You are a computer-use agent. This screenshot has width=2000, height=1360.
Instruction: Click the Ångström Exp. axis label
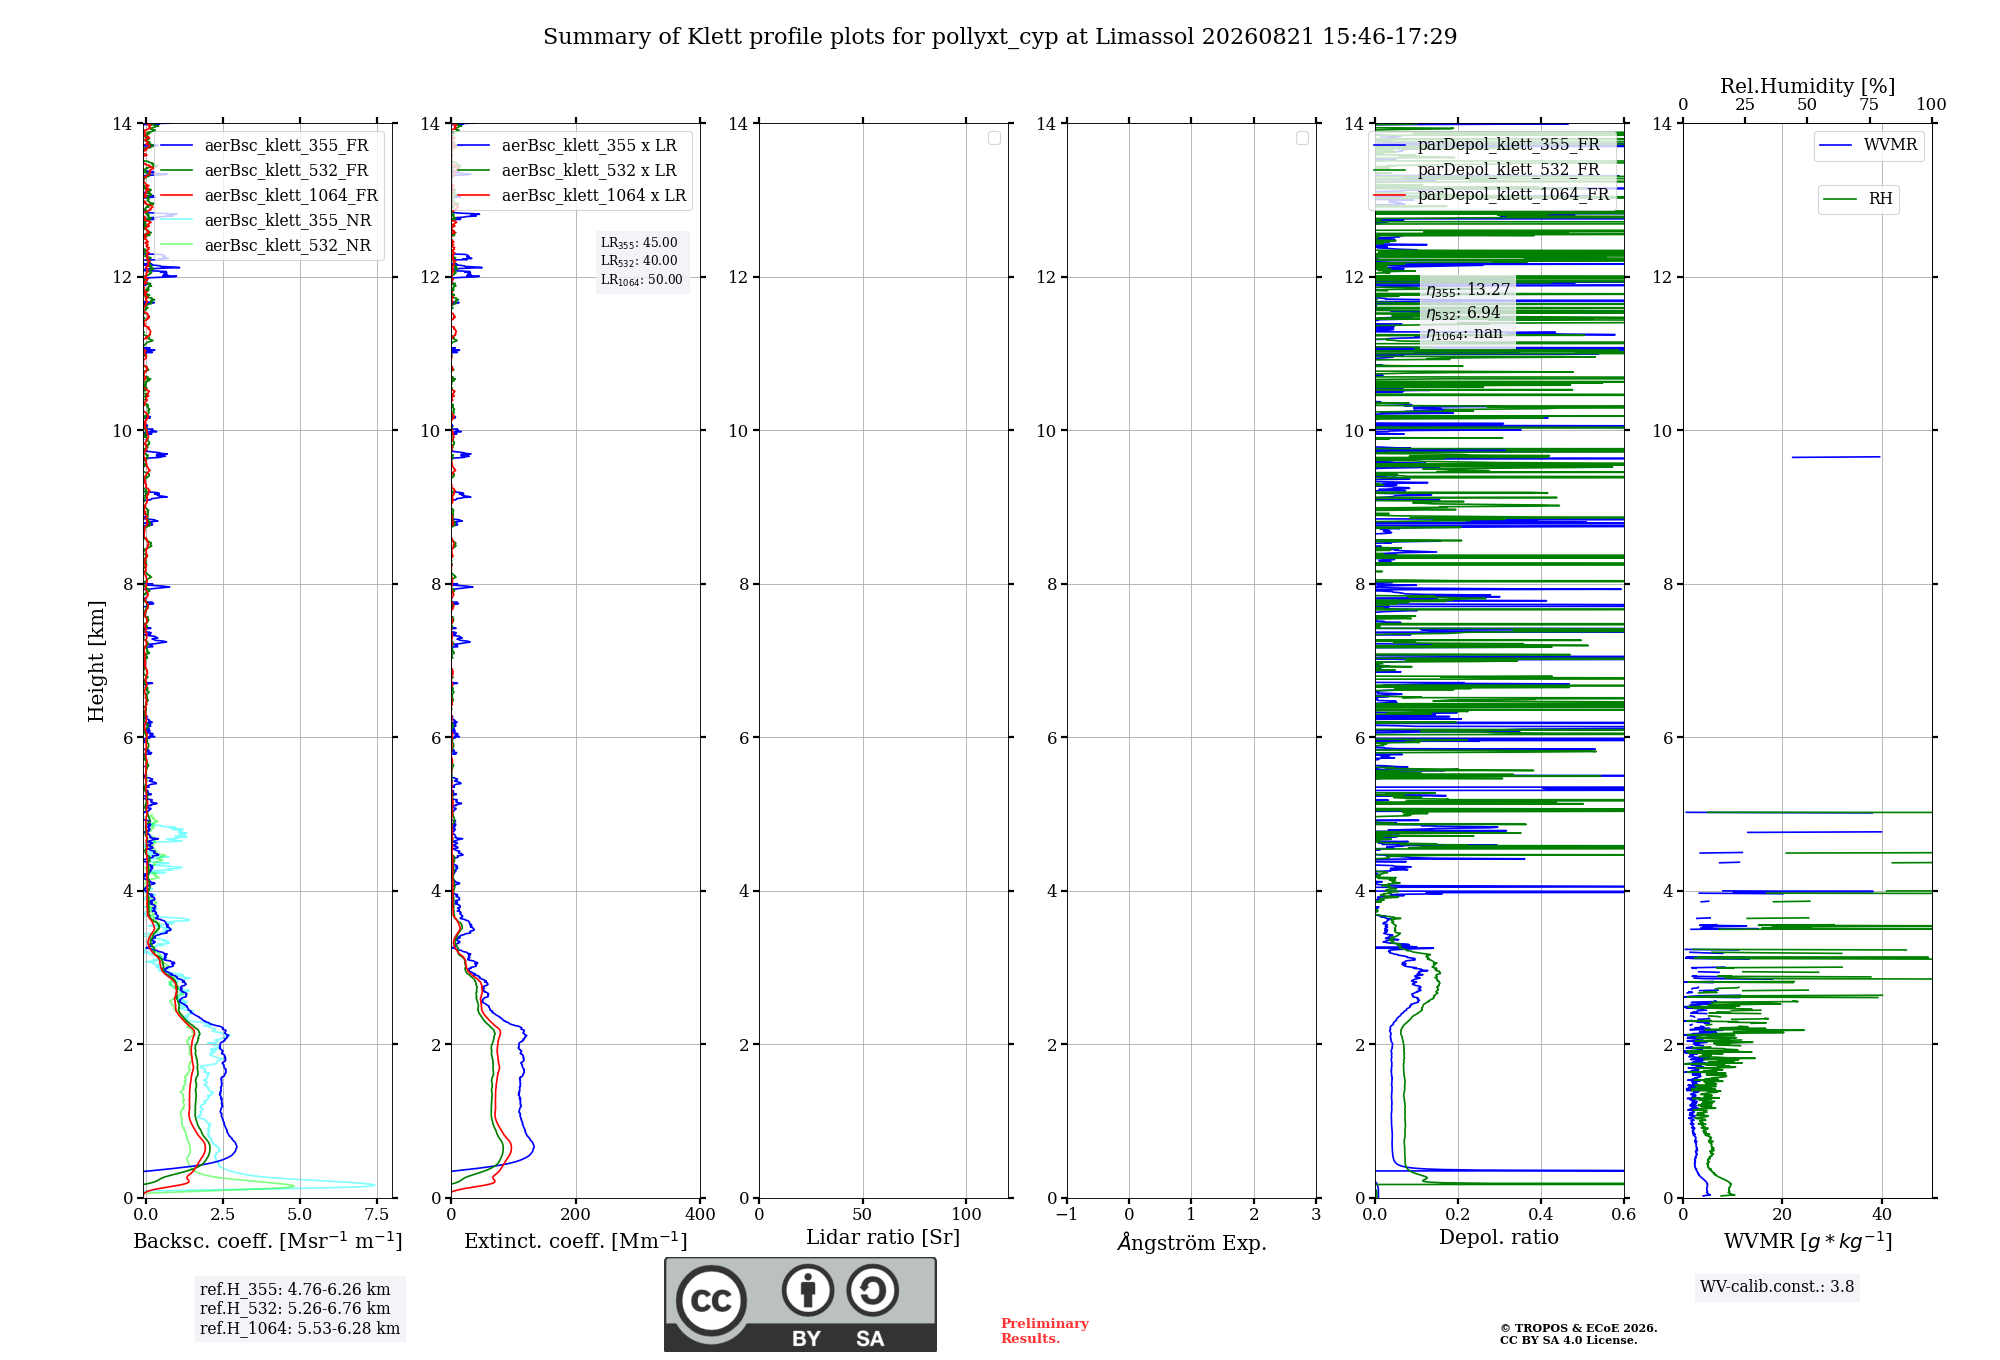1192,1242
